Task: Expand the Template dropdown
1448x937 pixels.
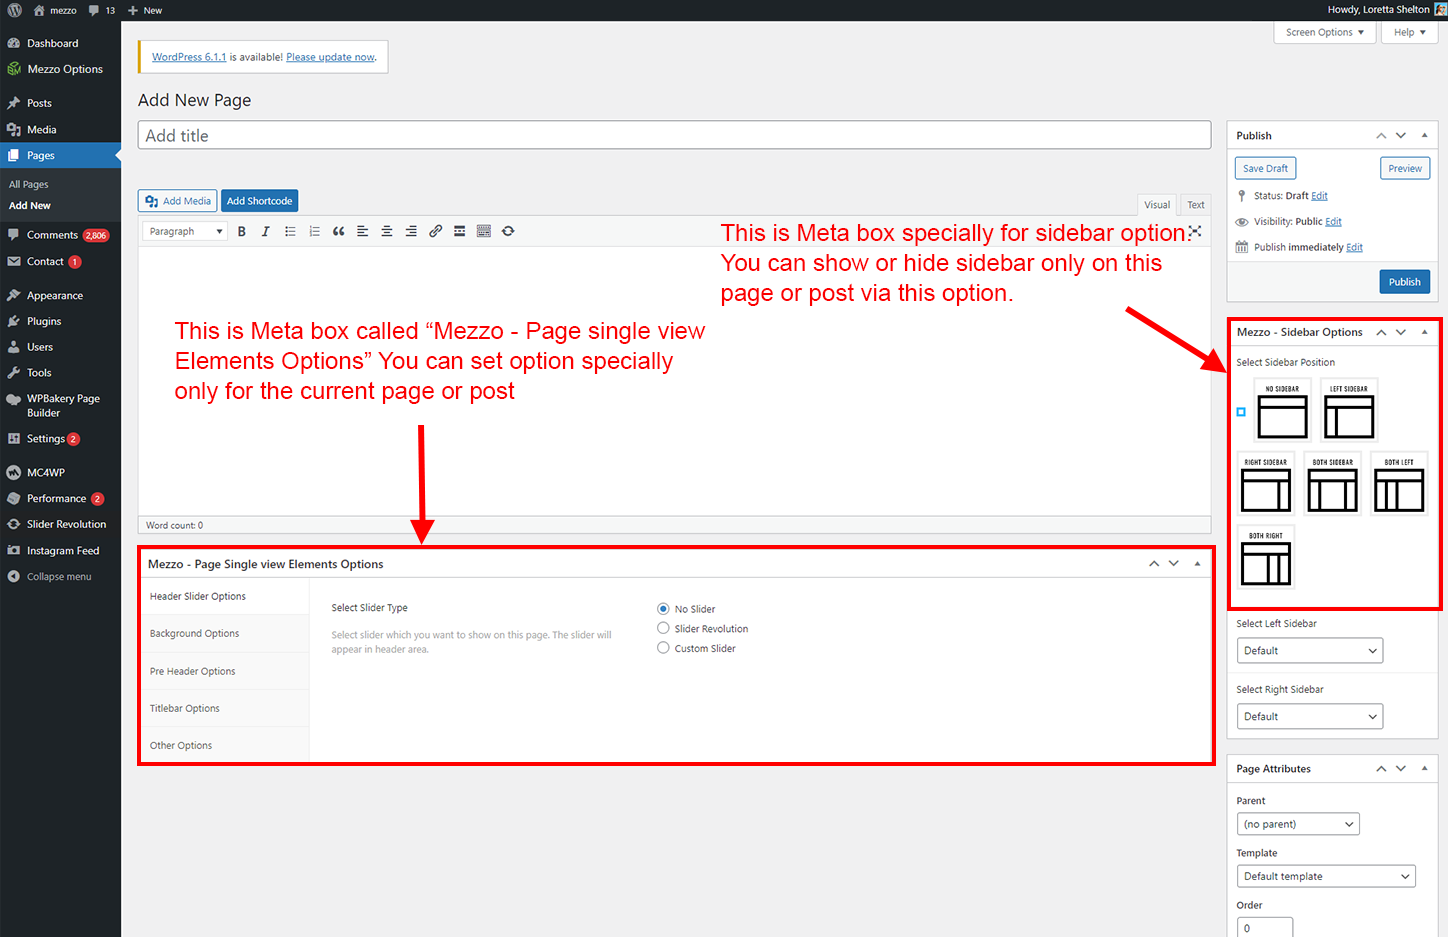Action: pyautogui.click(x=1325, y=876)
